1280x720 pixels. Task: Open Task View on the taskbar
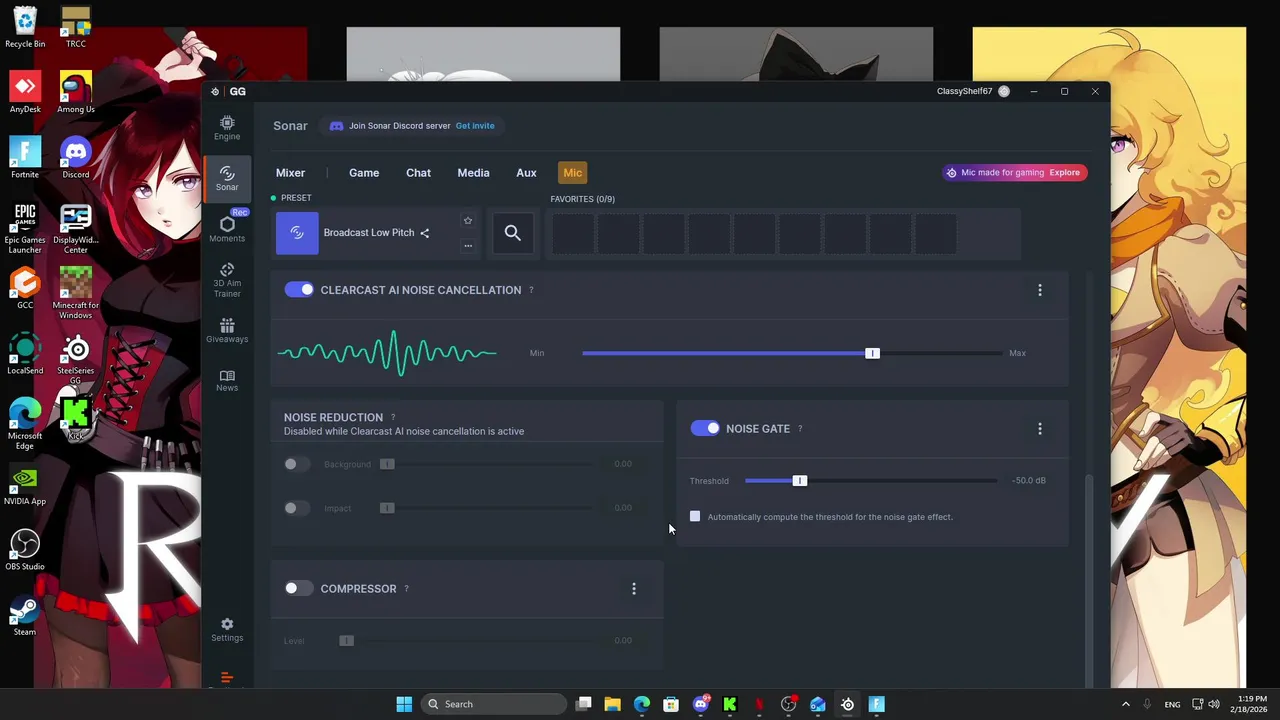[584, 704]
